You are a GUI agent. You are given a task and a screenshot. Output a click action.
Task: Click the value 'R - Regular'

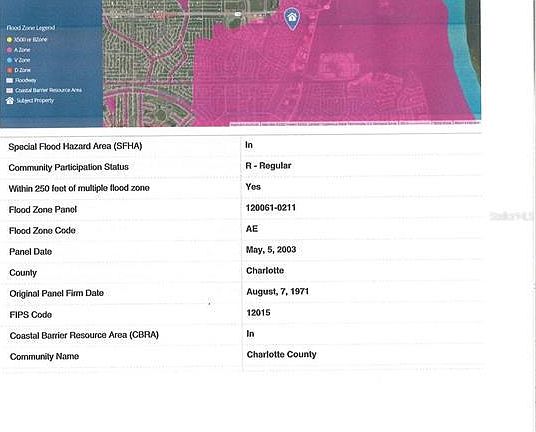[268, 166]
